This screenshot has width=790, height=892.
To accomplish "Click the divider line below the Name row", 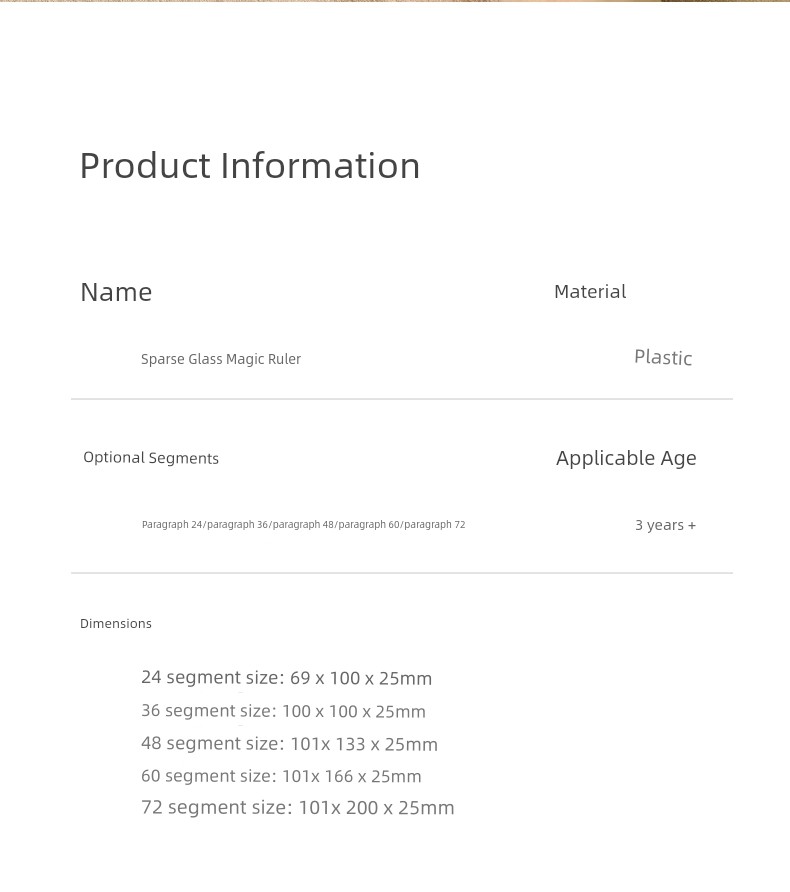I will (x=402, y=399).
